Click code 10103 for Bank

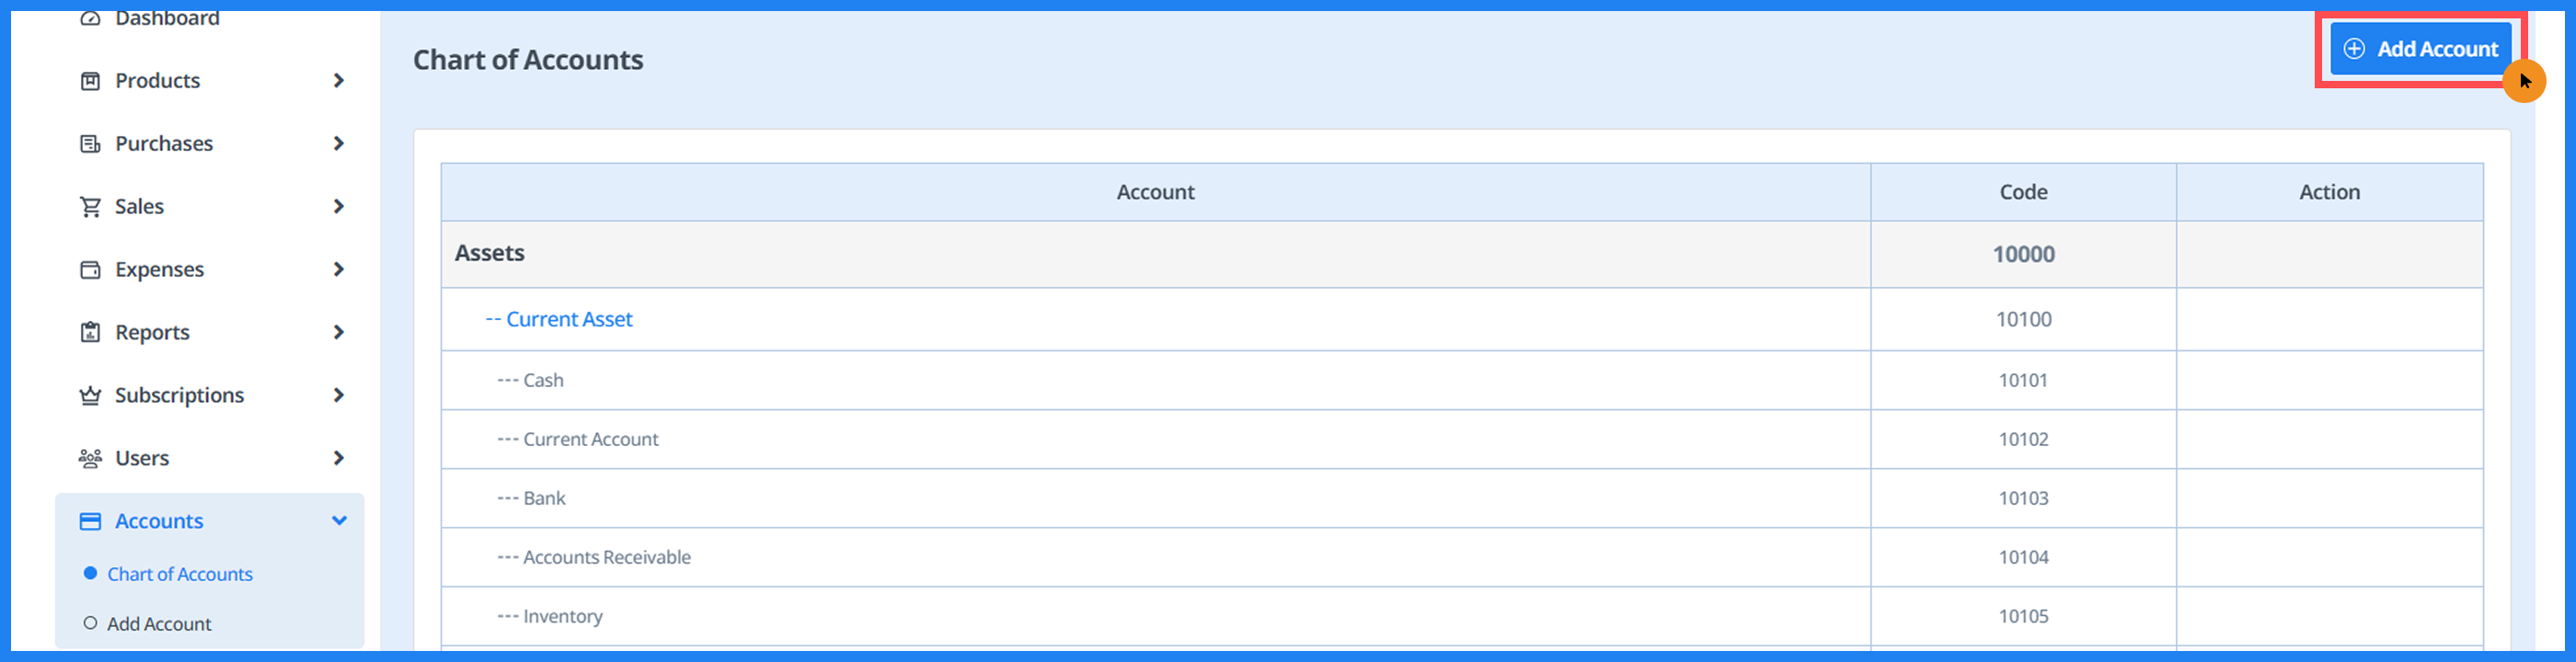[2023, 499]
